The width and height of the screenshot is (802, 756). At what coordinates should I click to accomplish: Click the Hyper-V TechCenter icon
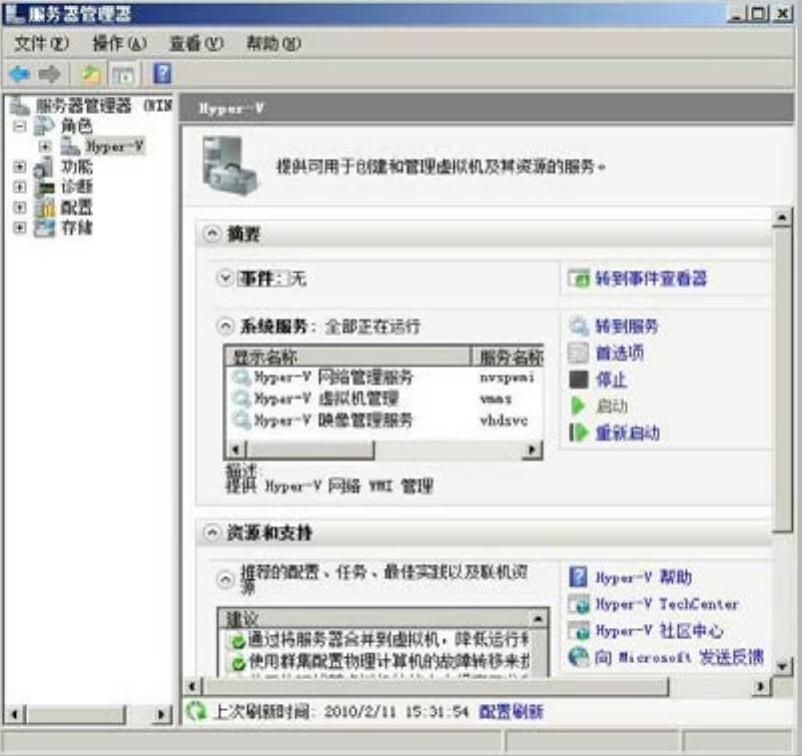pos(578,604)
